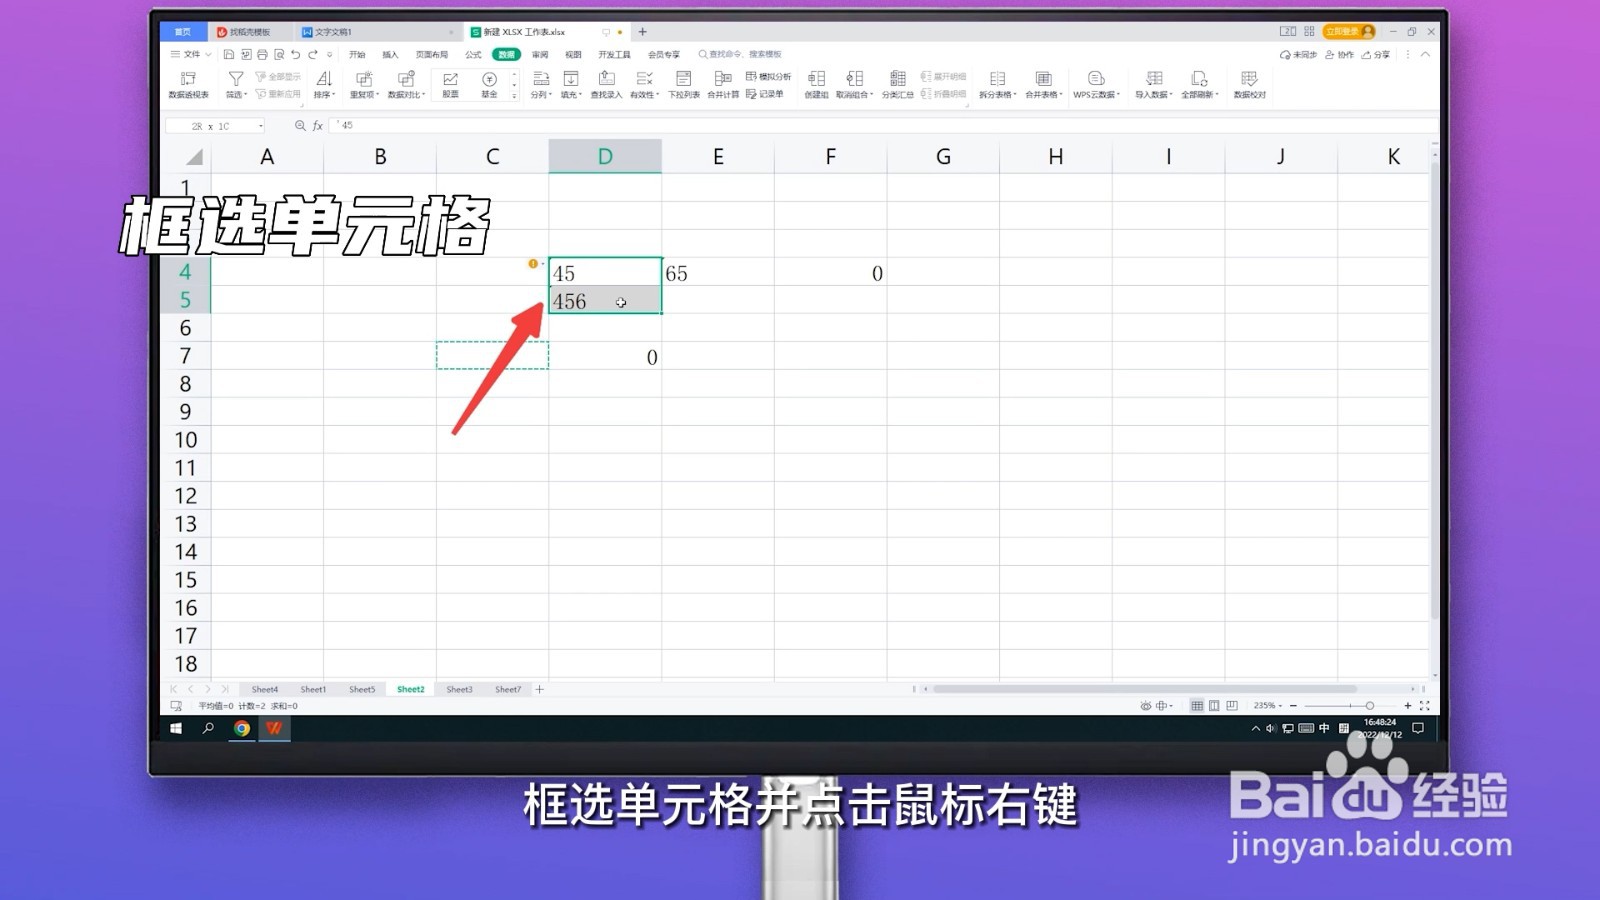Open the 视图 ribbon tab
This screenshot has height=900, width=1600.
coord(573,54)
